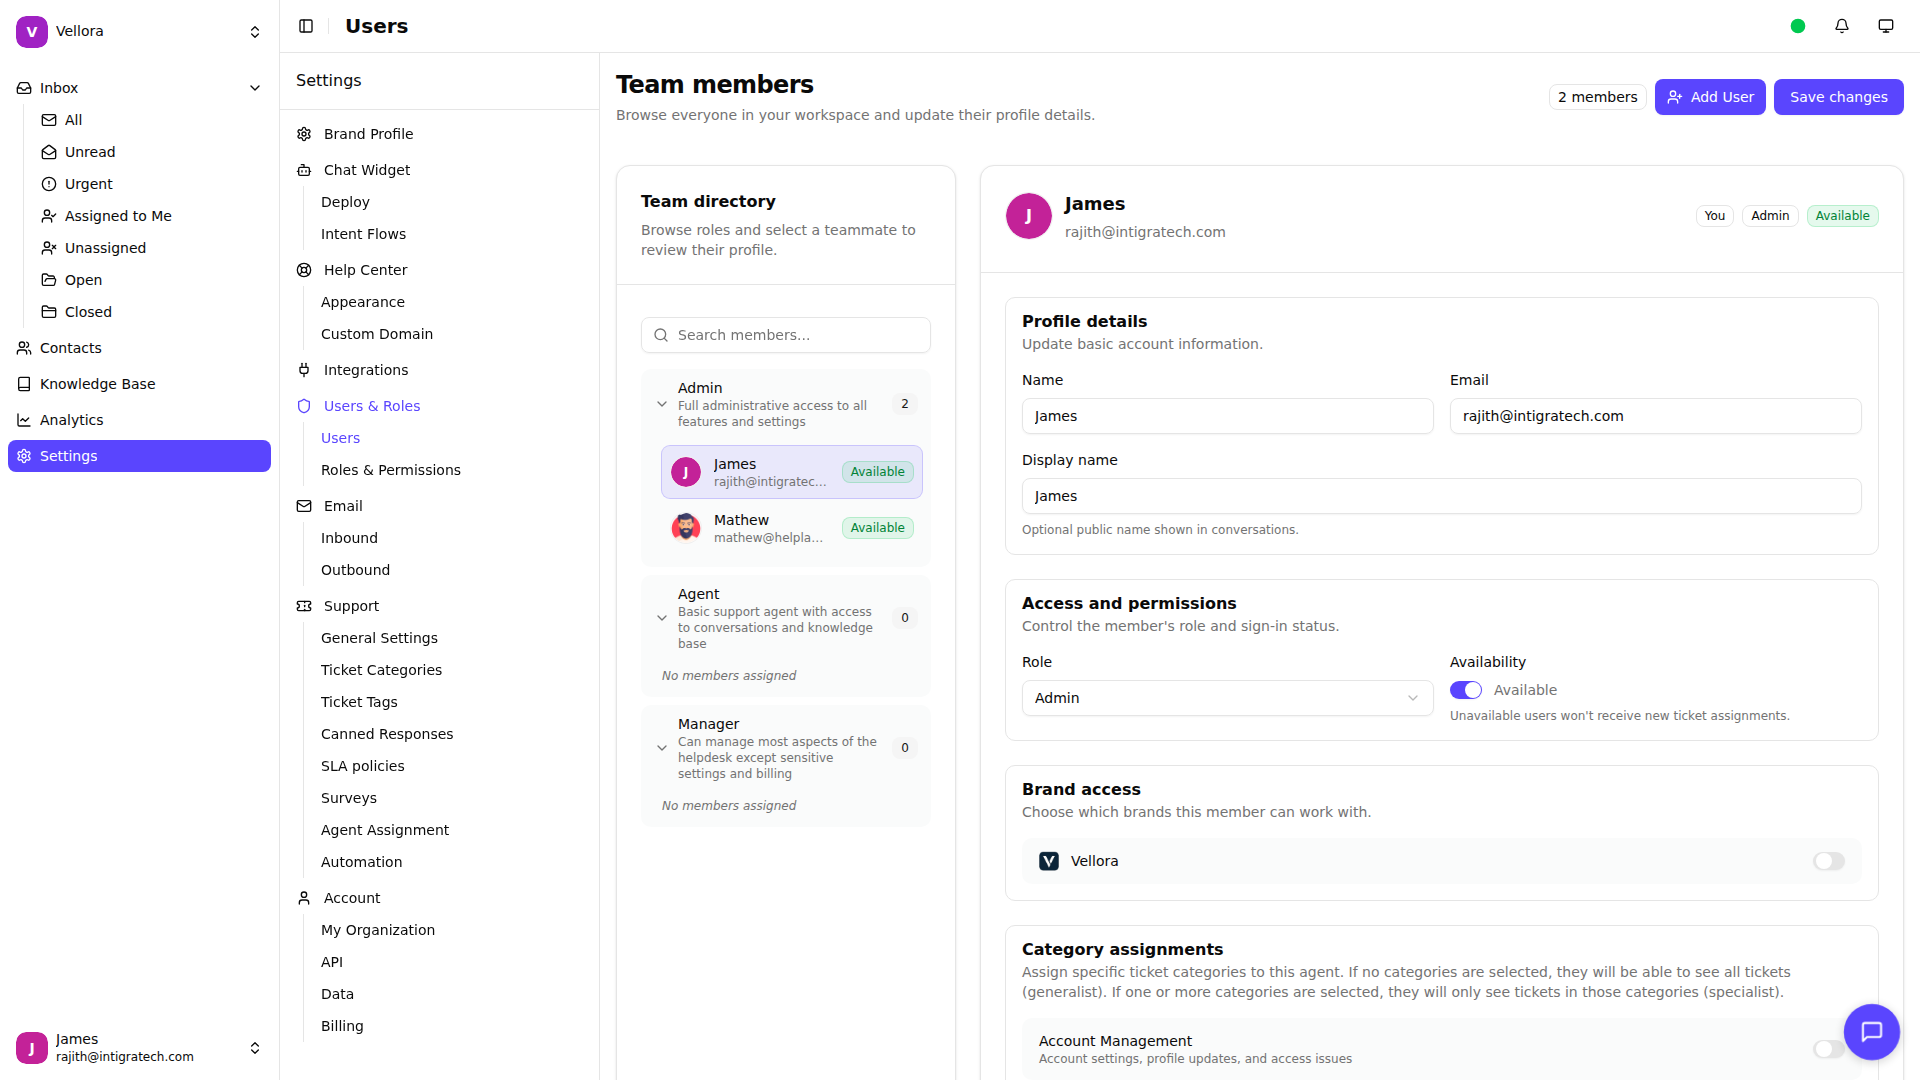
Task: Select Mathew in team directory
Action: (x=791, y=528)
